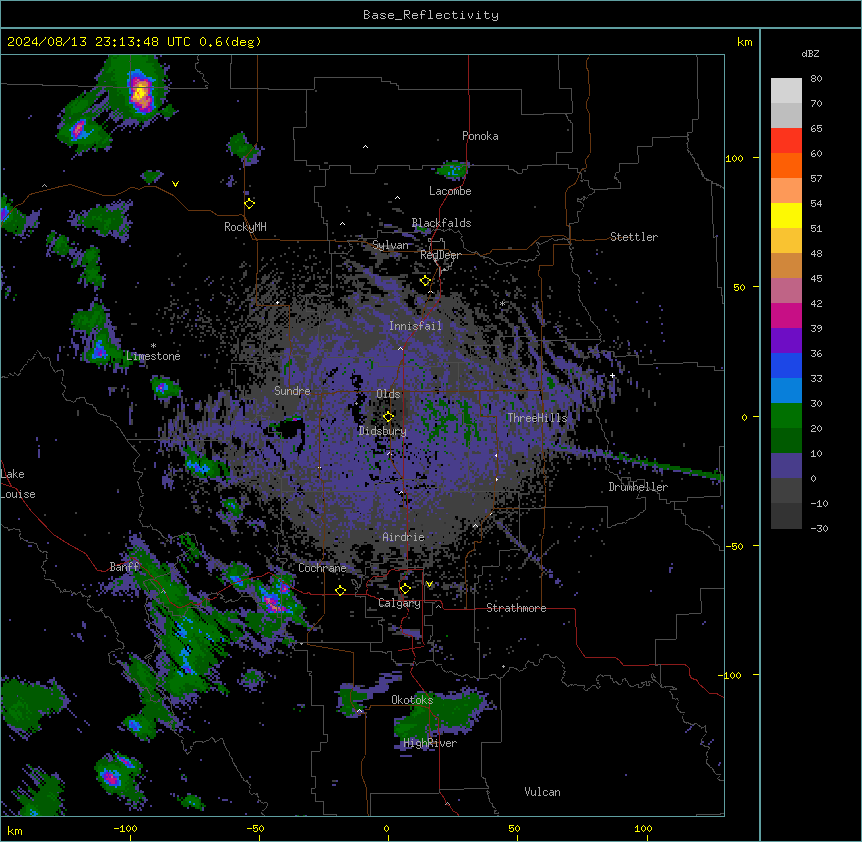Viewport: 862px width, 842px height.
Task: Click the Lacombe city label
Action: click(x=450, y=191)
